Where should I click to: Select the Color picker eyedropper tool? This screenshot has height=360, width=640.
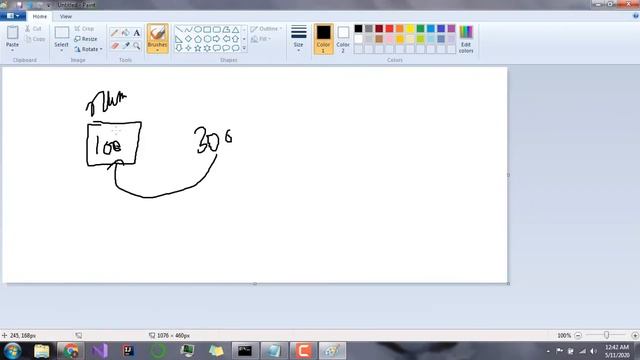pyautogui.click(x=126, y=45)
